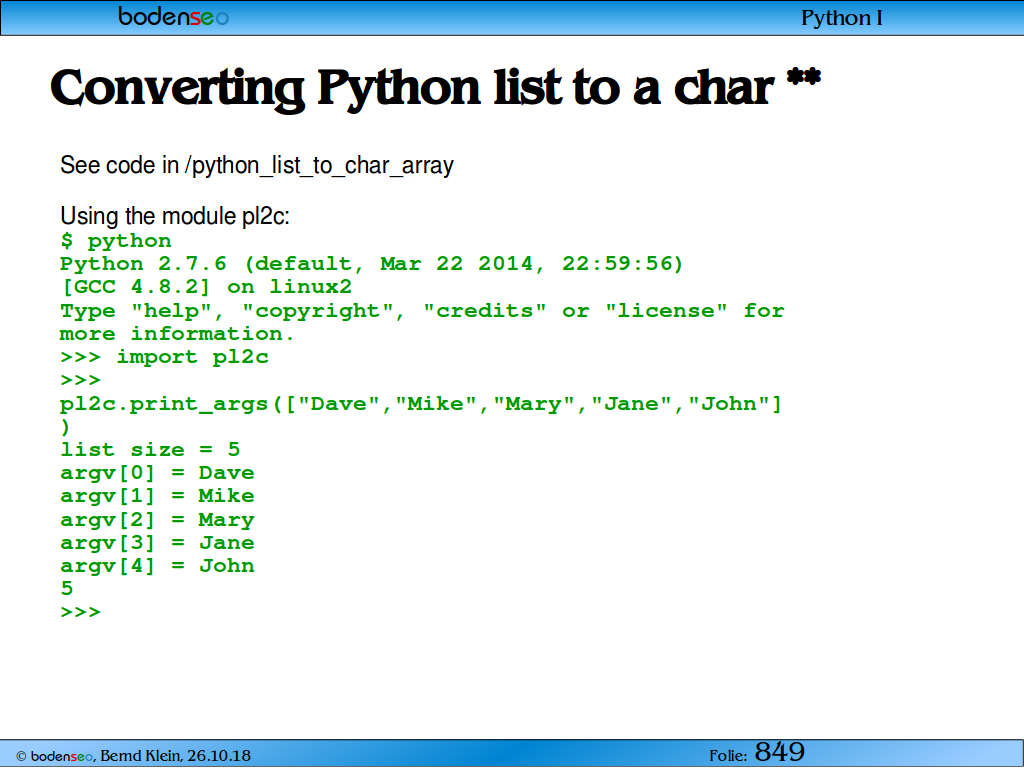Select the 'argv[0] = Dave' output line
Image resolution: width=1024 pixels, height=768 pixels.
(x=157, y=473)
